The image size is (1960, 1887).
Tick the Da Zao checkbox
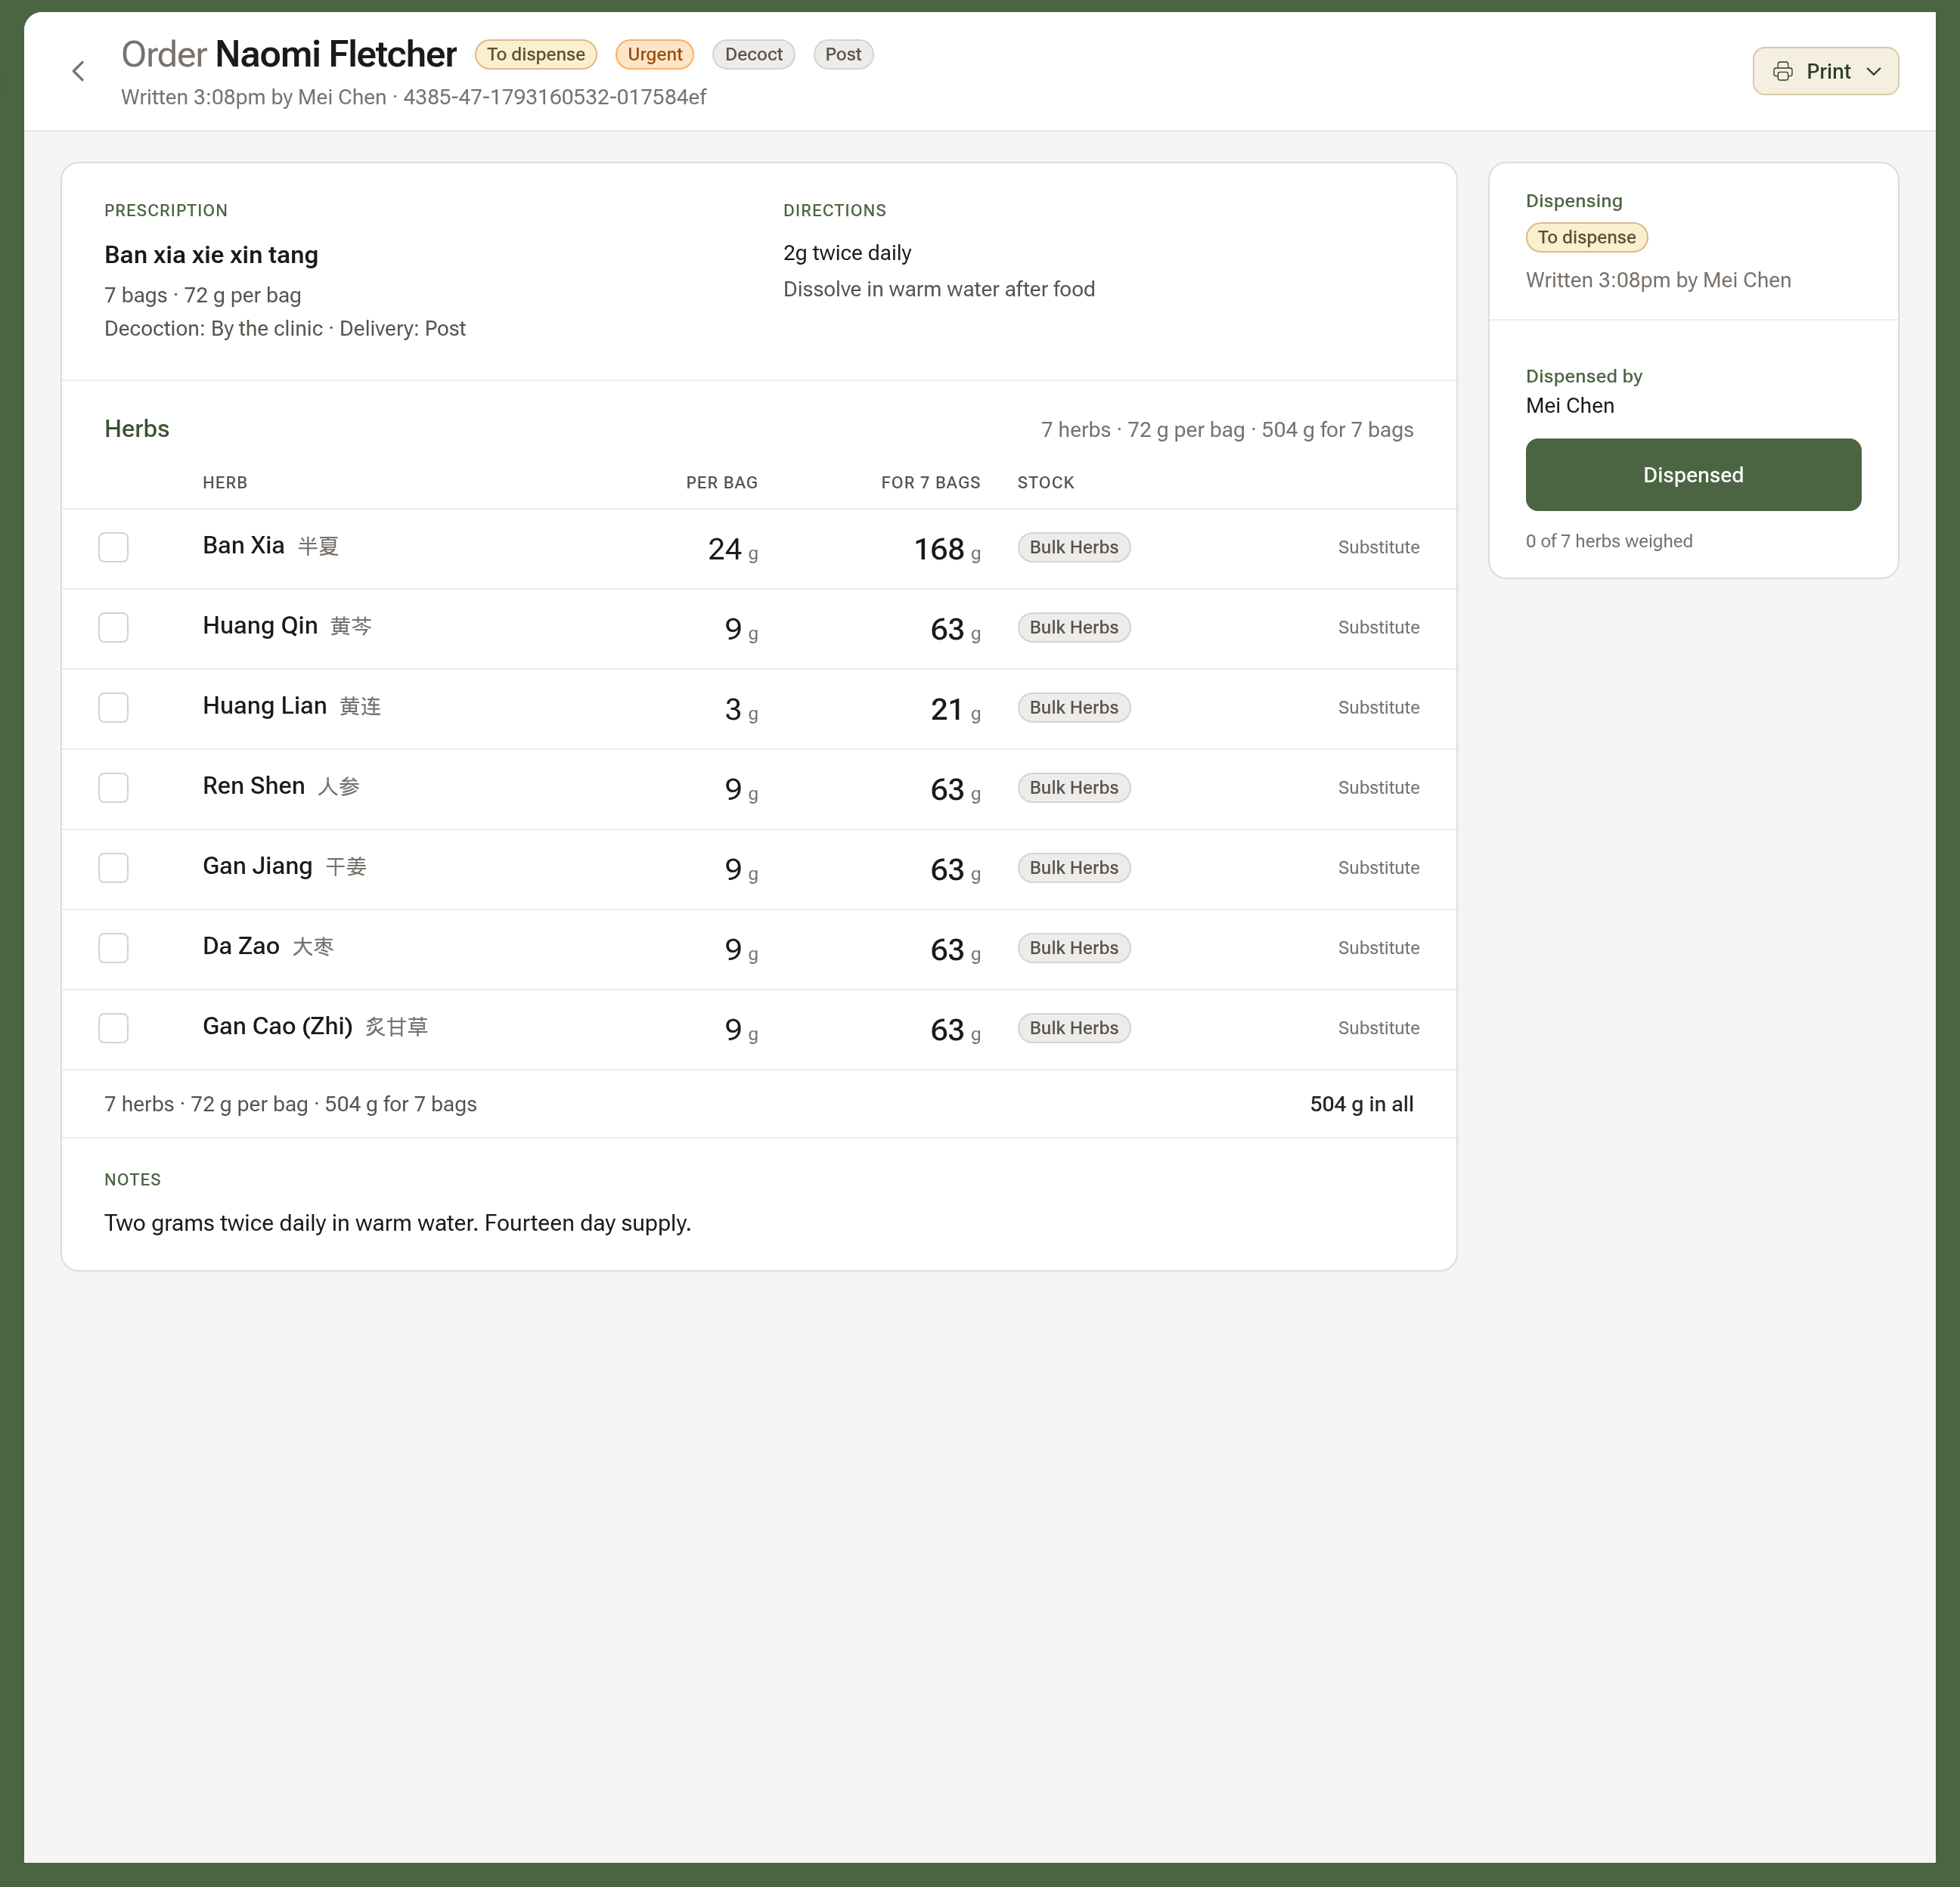coord(114,947)
